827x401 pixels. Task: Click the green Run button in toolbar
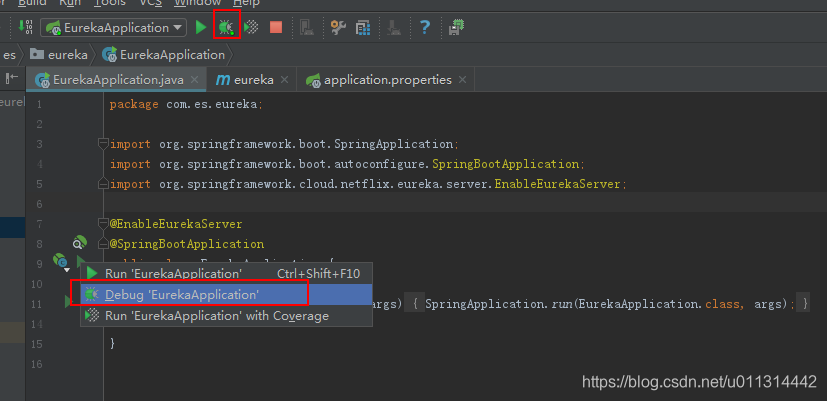[200, 27]
